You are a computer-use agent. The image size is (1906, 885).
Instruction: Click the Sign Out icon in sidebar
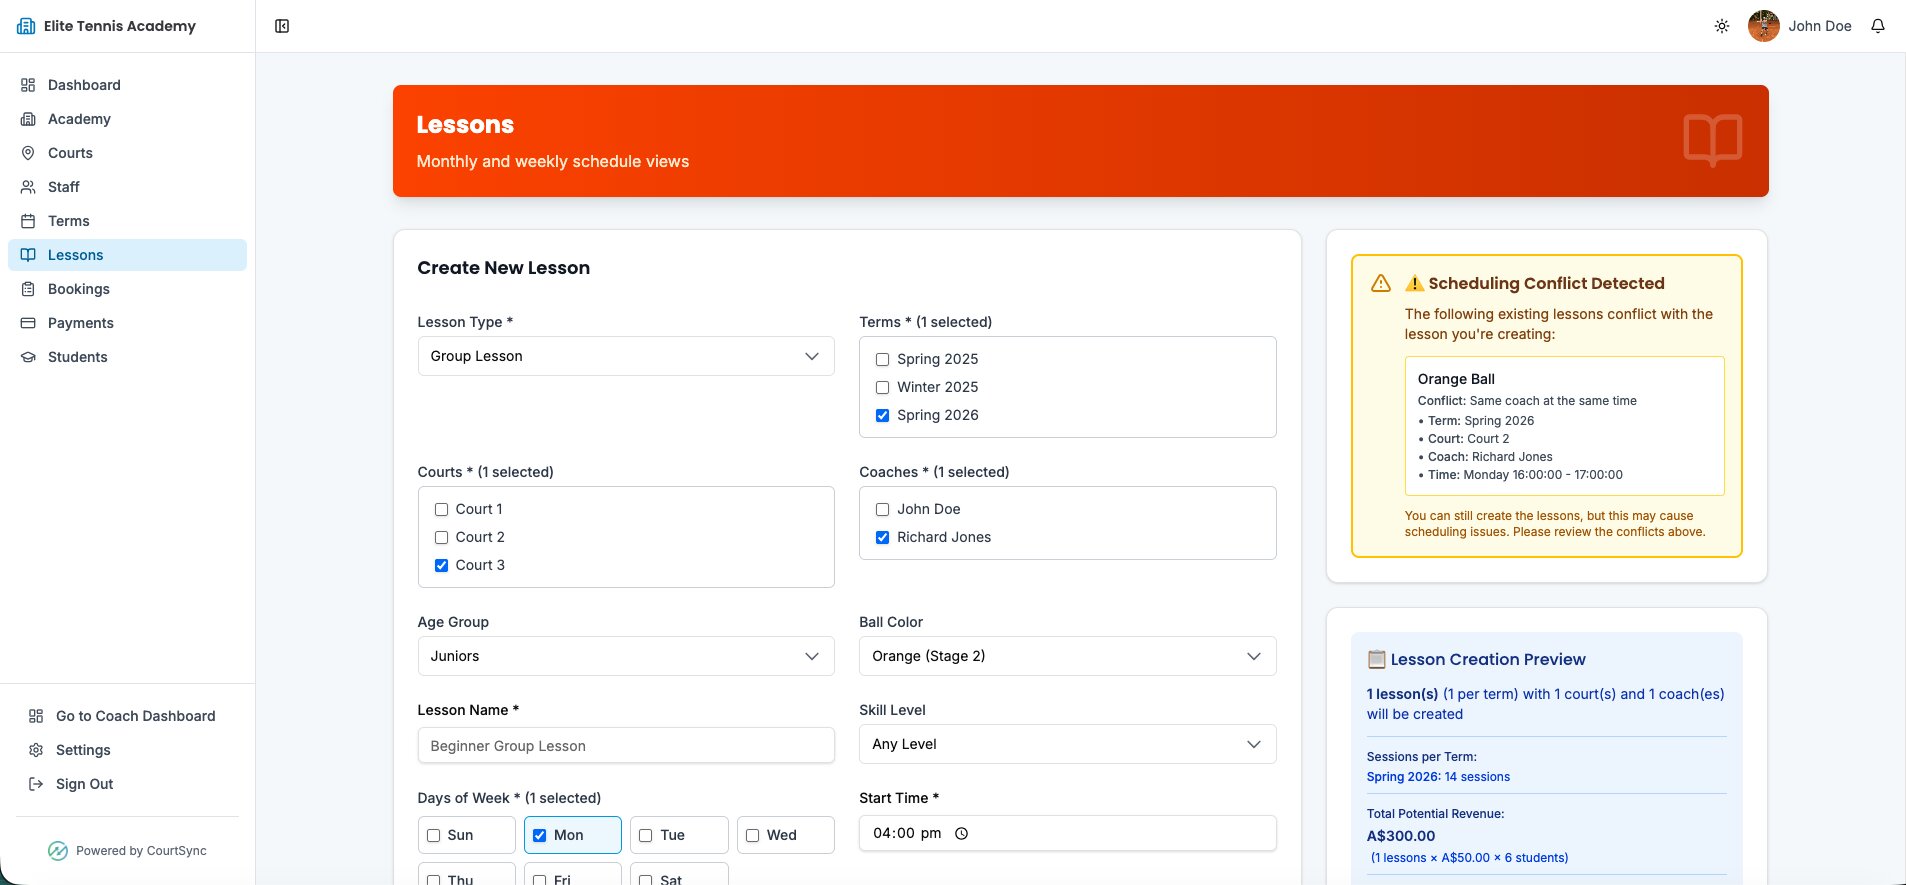tap(36, 784)
